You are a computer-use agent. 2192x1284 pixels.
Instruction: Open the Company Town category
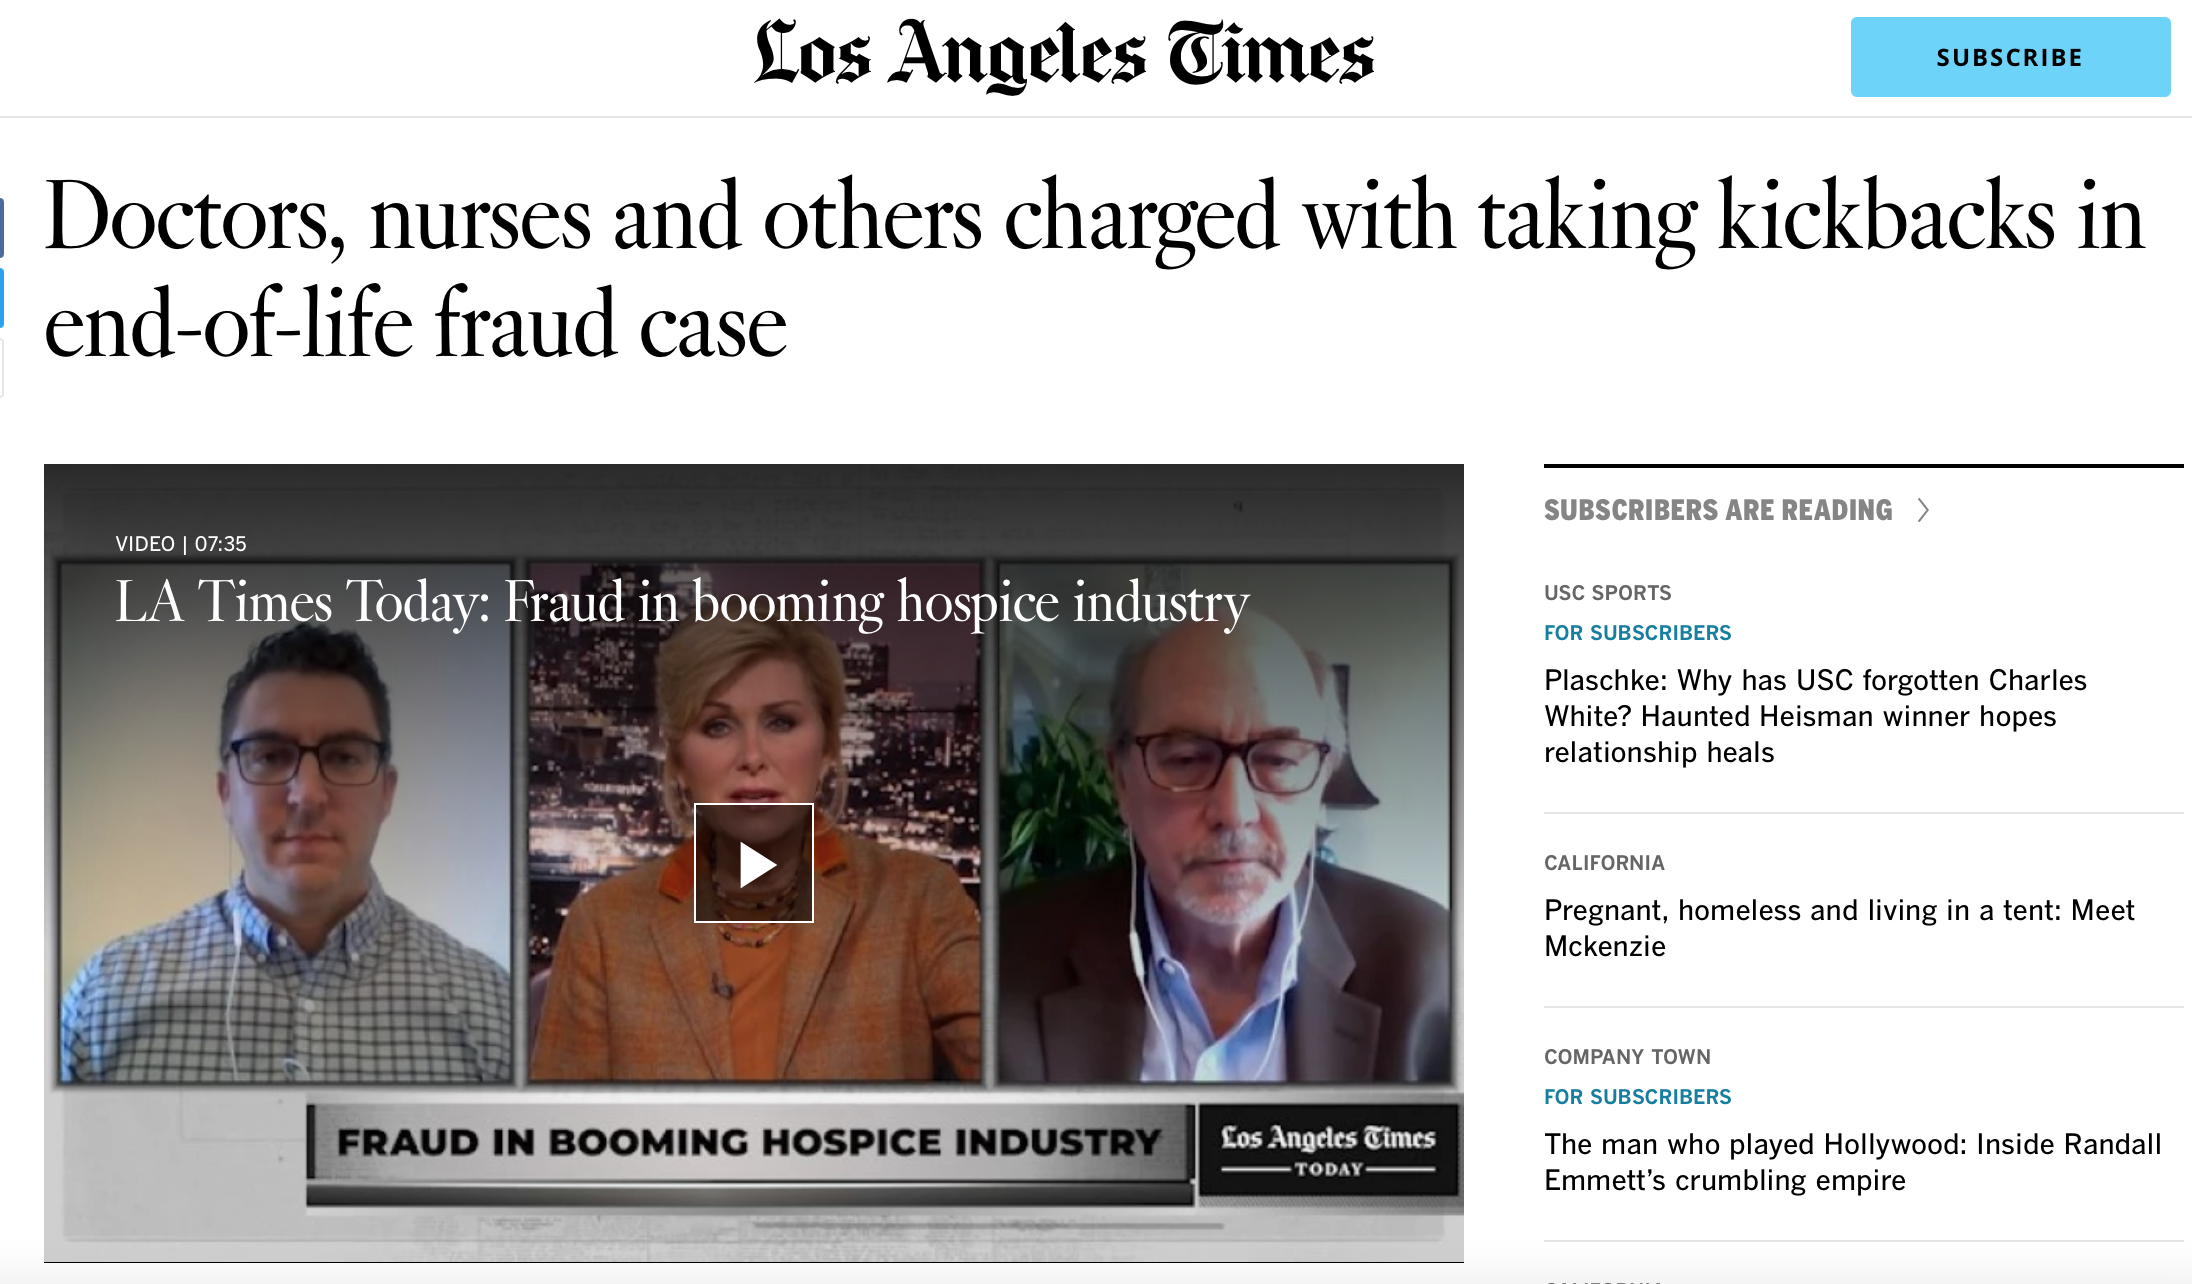[1627, 1057]
